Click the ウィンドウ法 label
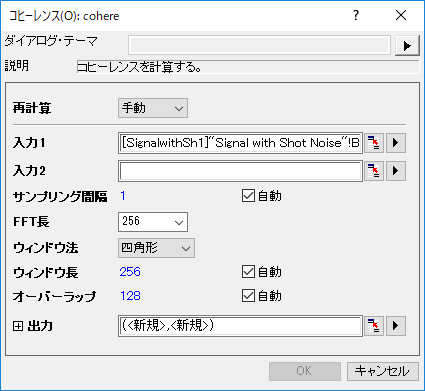The height and width of the screenshot is (391, 425). pyautogui.click(x=46, y=248)
